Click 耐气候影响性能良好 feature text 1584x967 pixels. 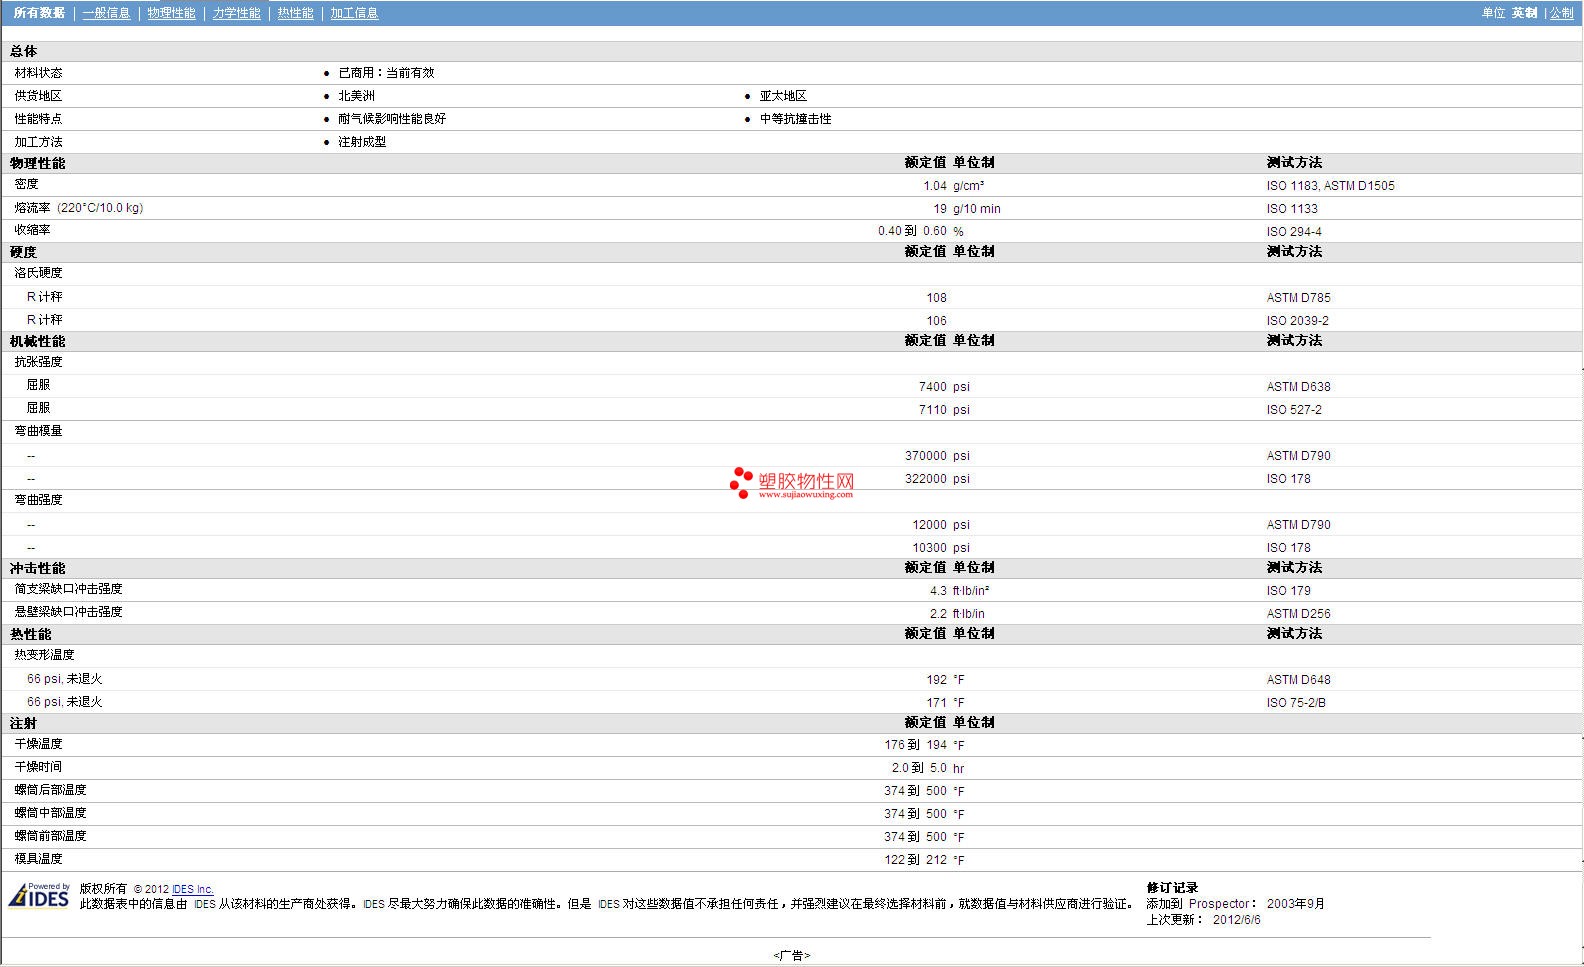(392, 119)
